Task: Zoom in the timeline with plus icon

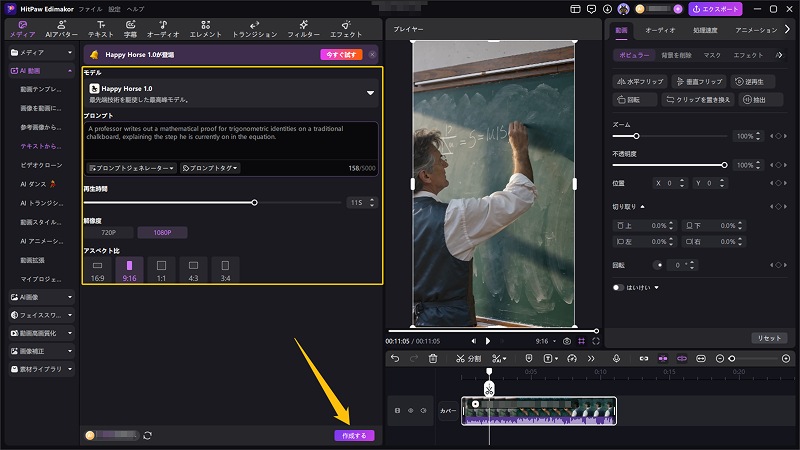Action: coord(786,359)
